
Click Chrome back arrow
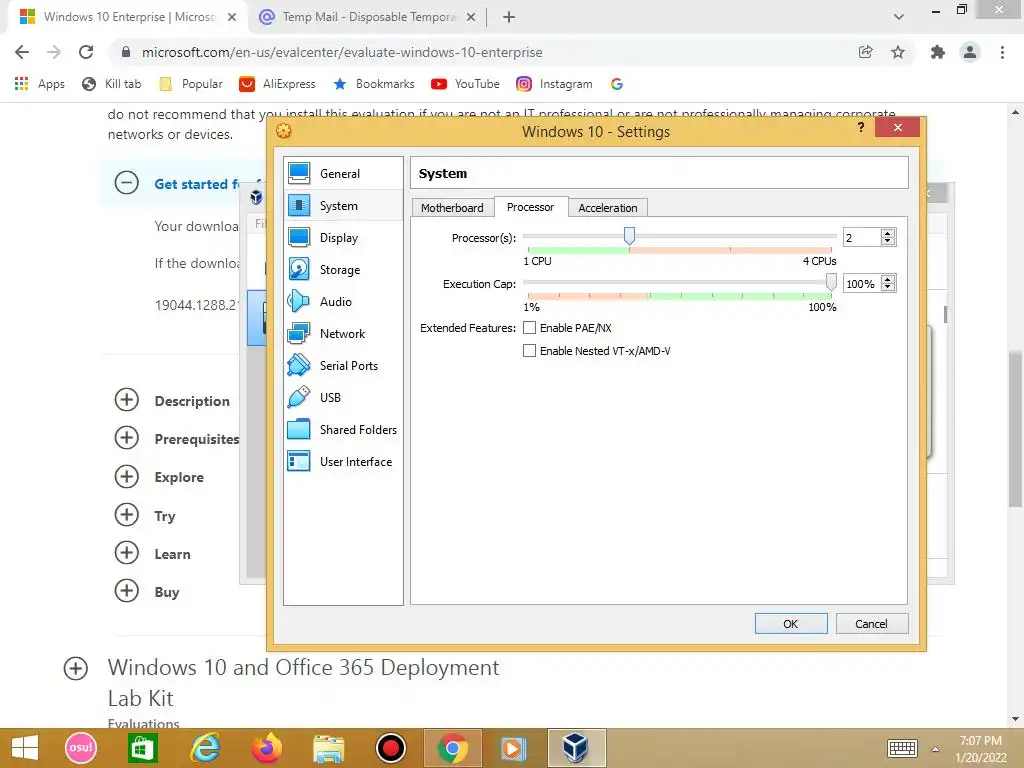(x=22, y=52)
